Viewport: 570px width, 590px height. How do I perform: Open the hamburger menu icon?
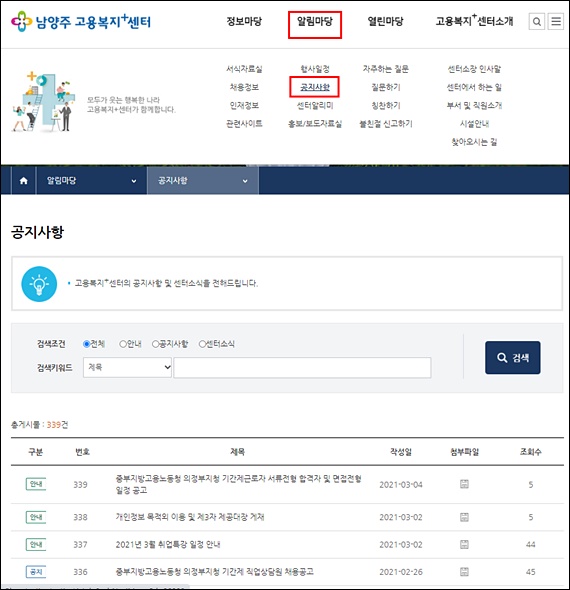click(556, 21)
